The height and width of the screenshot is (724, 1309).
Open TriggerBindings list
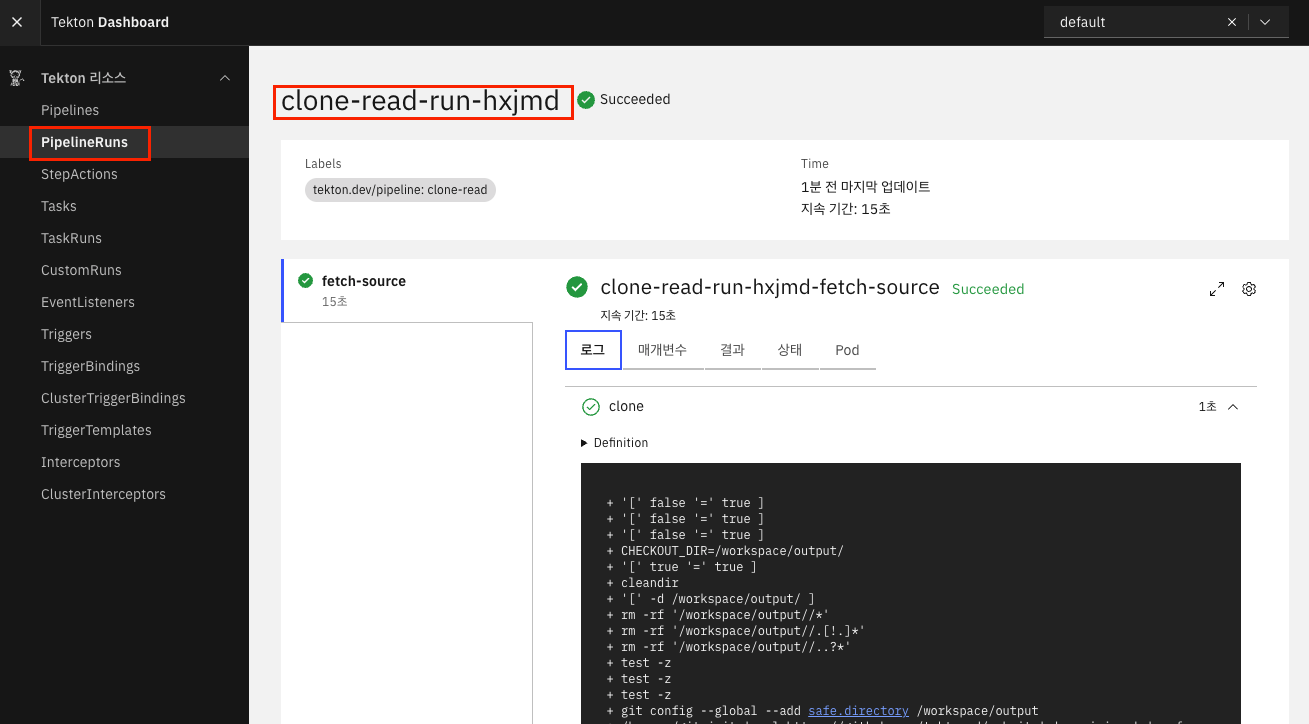pyautogui.click(x=90, y=366)
